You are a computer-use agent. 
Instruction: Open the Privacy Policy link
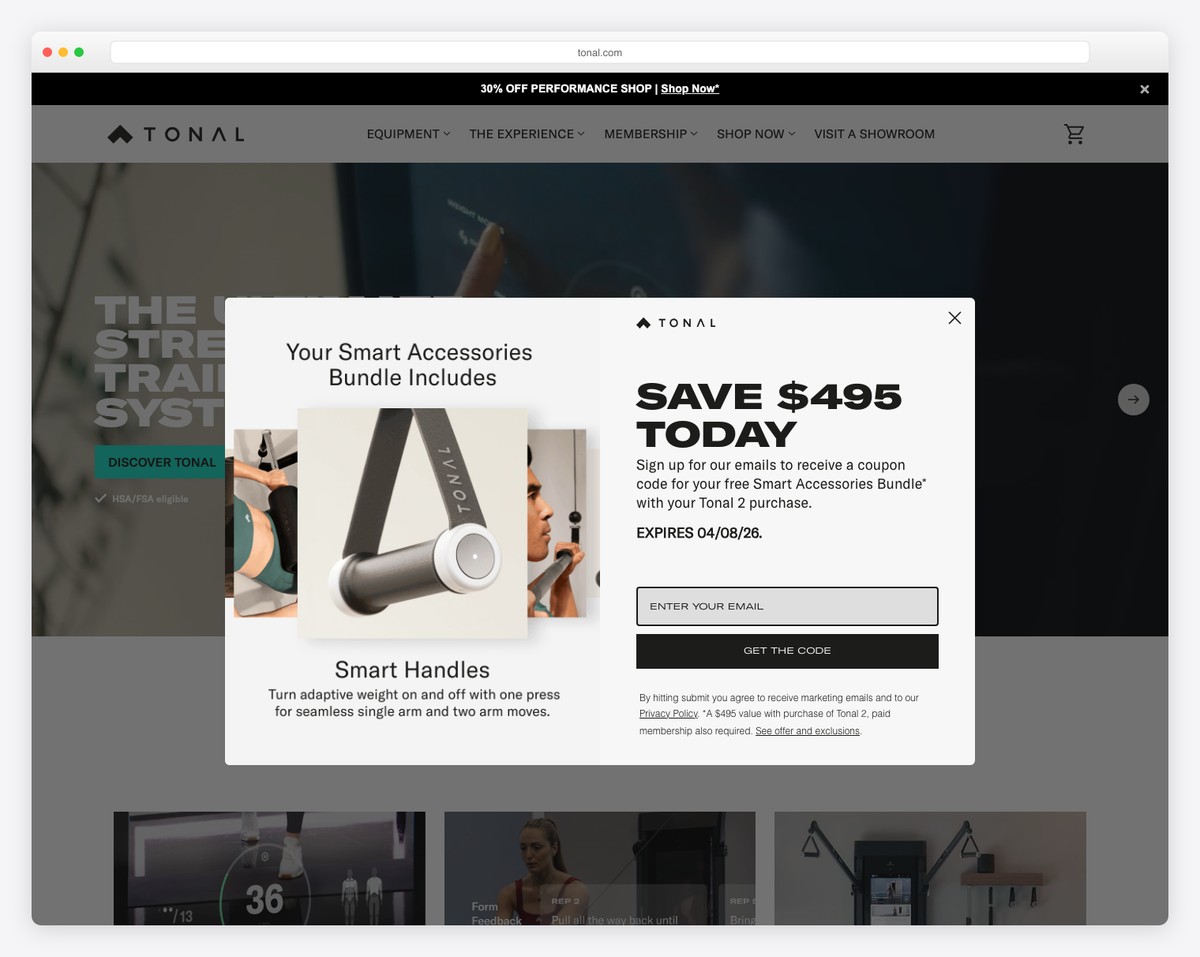click(668, 714)
